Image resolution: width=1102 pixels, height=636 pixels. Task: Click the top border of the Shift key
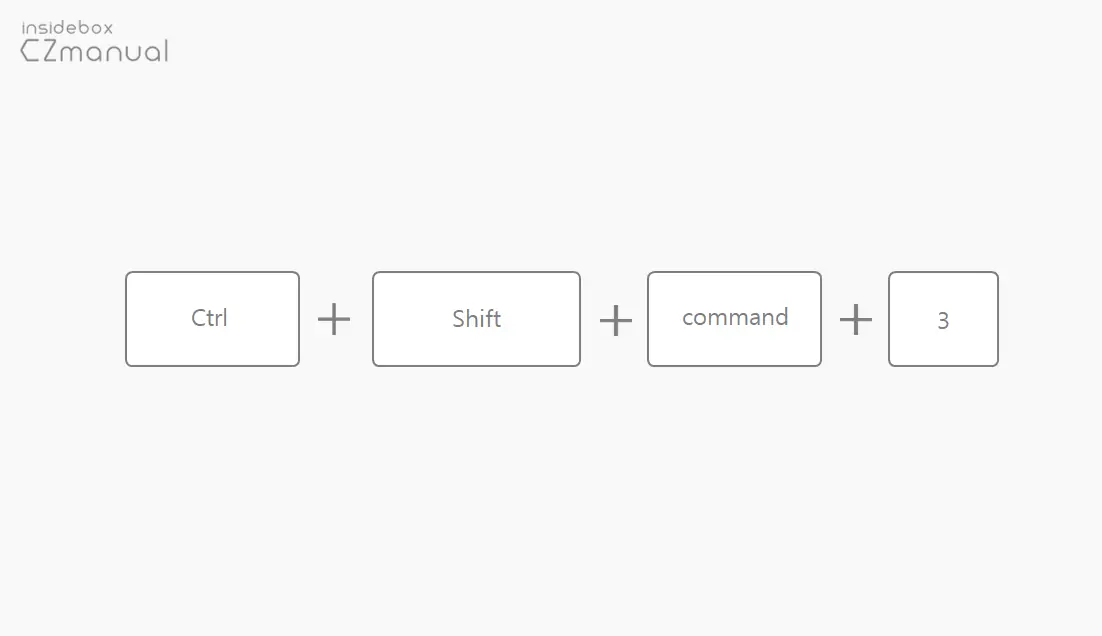point(476,272)
